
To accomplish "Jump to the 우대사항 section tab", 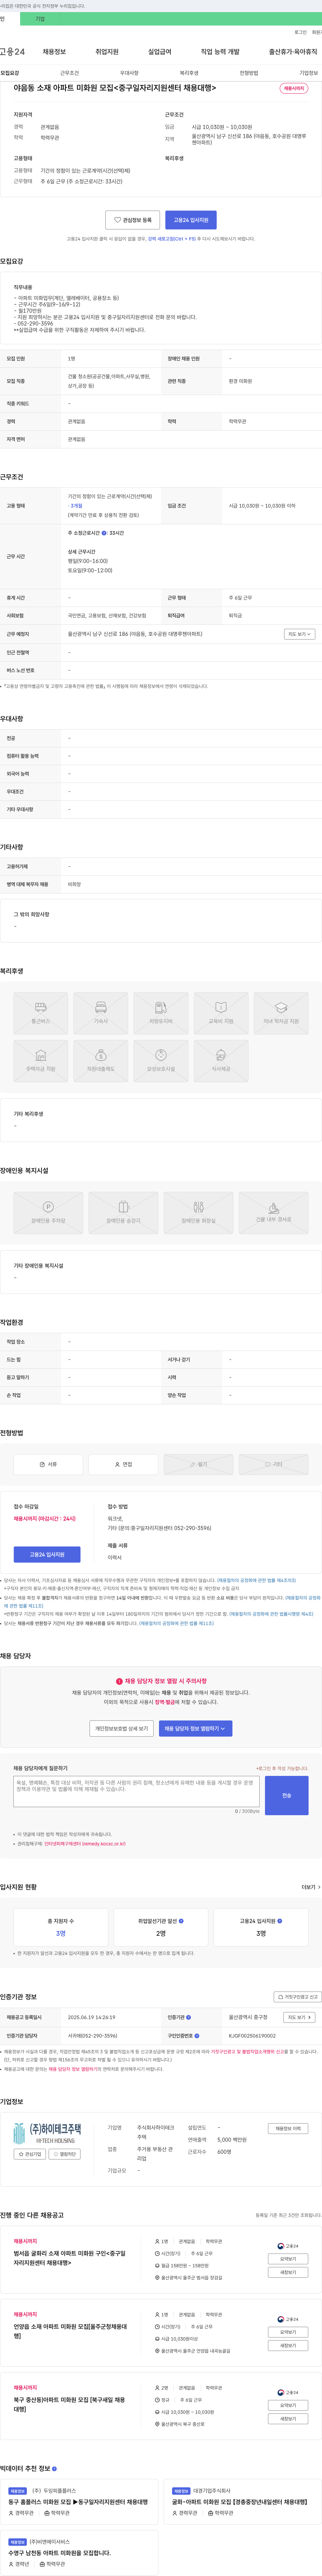I will coord(129,73).
